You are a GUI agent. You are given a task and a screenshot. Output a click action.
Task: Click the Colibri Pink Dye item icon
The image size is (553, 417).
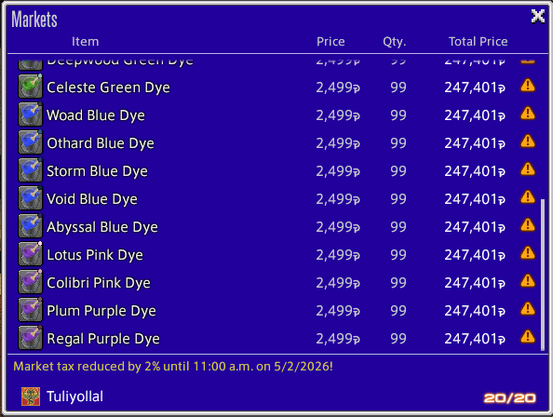coord(30,281)
